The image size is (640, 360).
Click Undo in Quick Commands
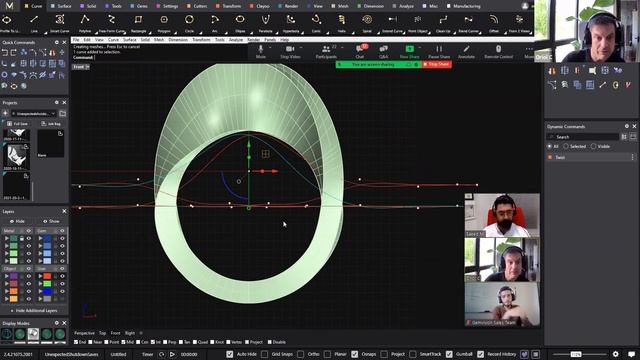pos(5,53)
